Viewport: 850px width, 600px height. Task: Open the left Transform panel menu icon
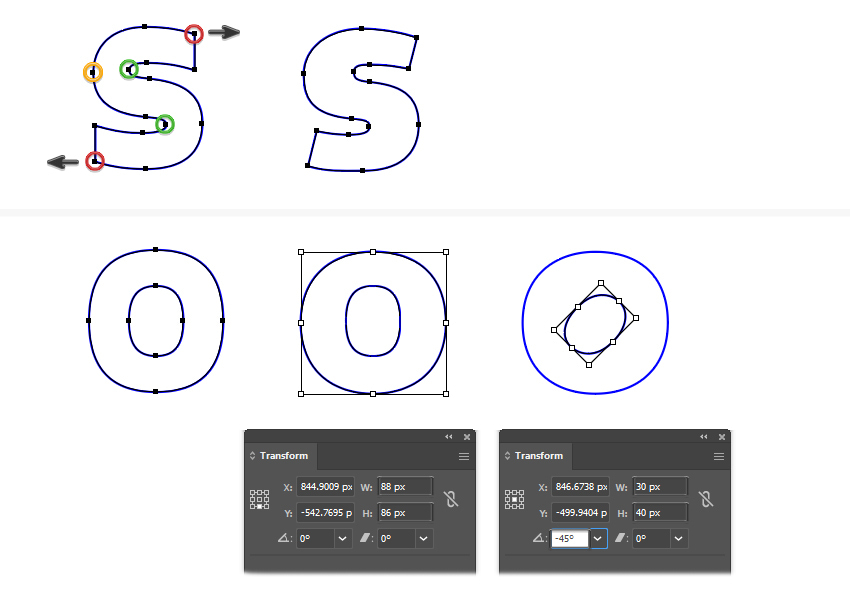[x=464, y=456]
